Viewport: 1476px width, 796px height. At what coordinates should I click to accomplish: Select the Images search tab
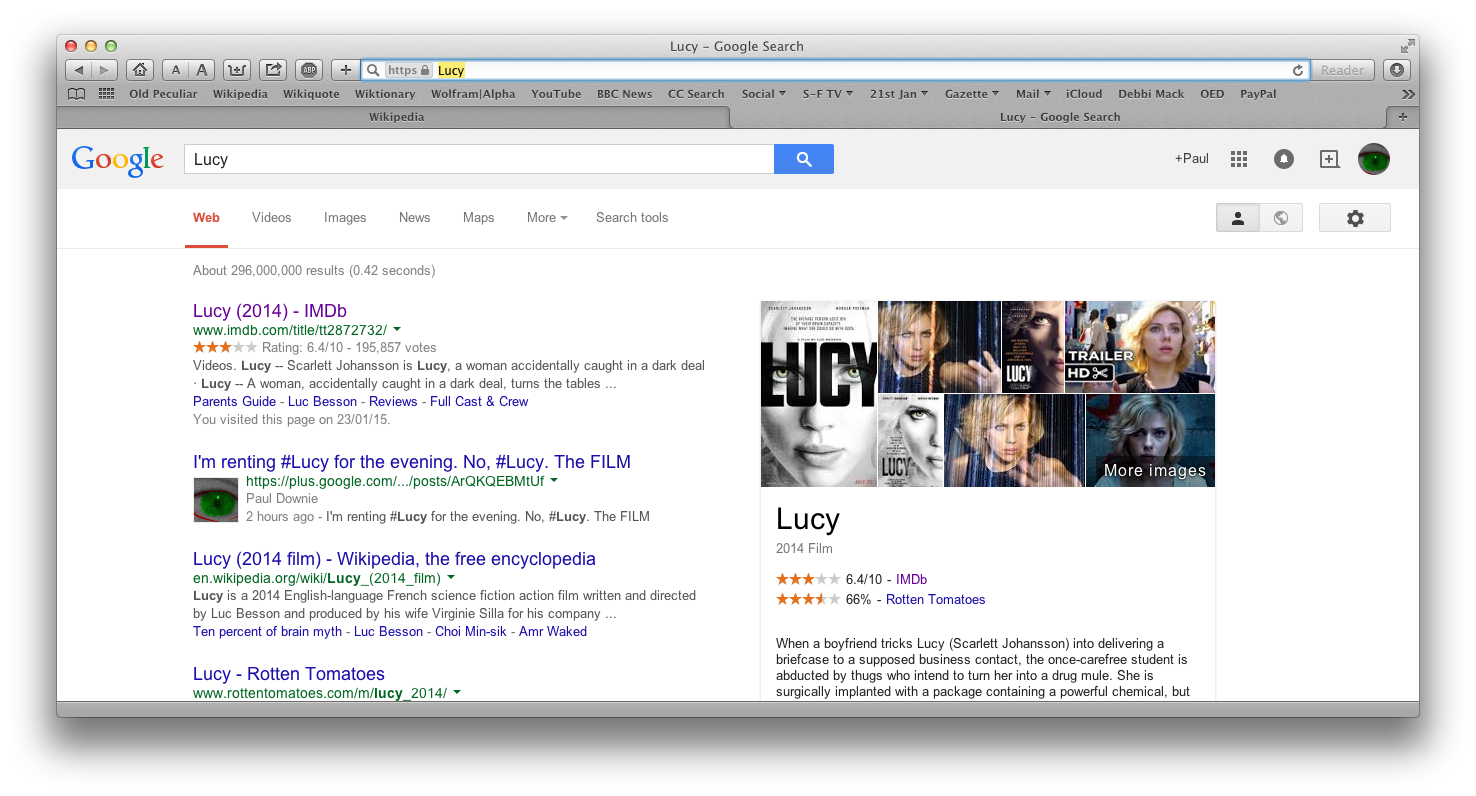(345, 217)
